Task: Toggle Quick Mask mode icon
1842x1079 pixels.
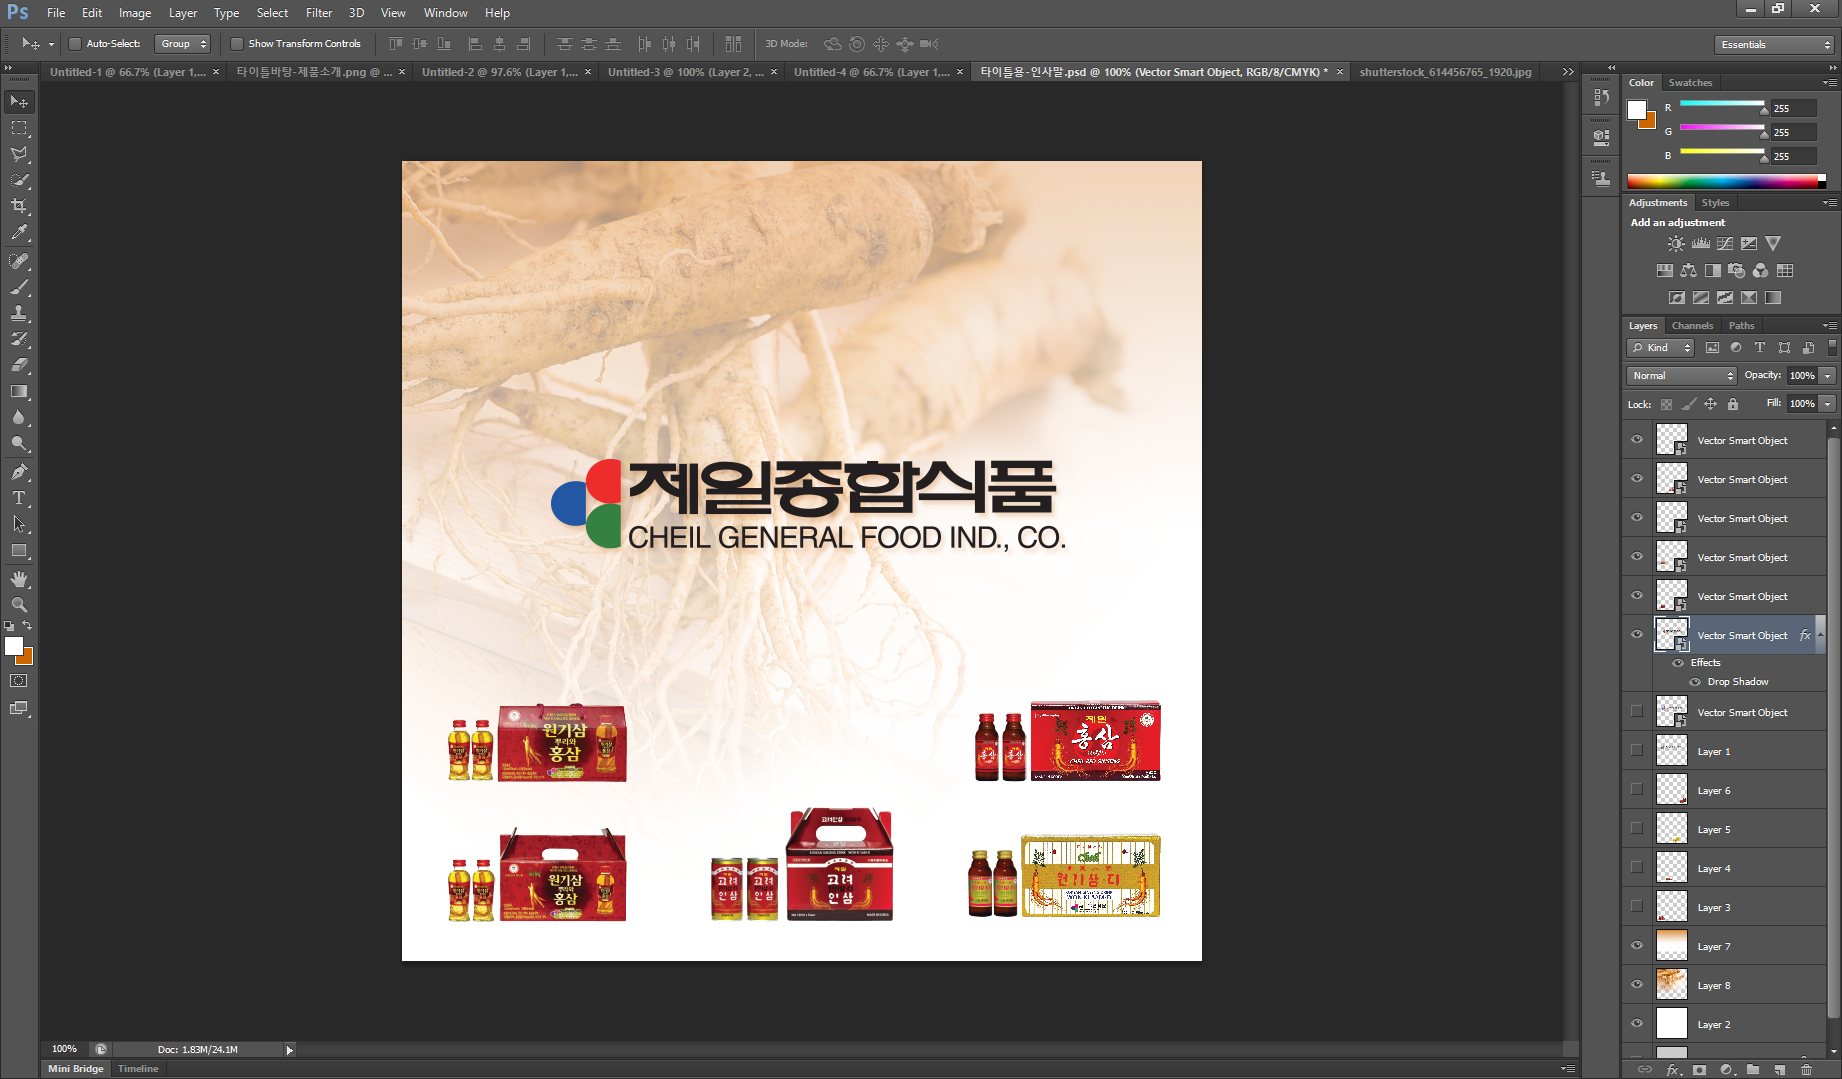Action: click(19, 681)
